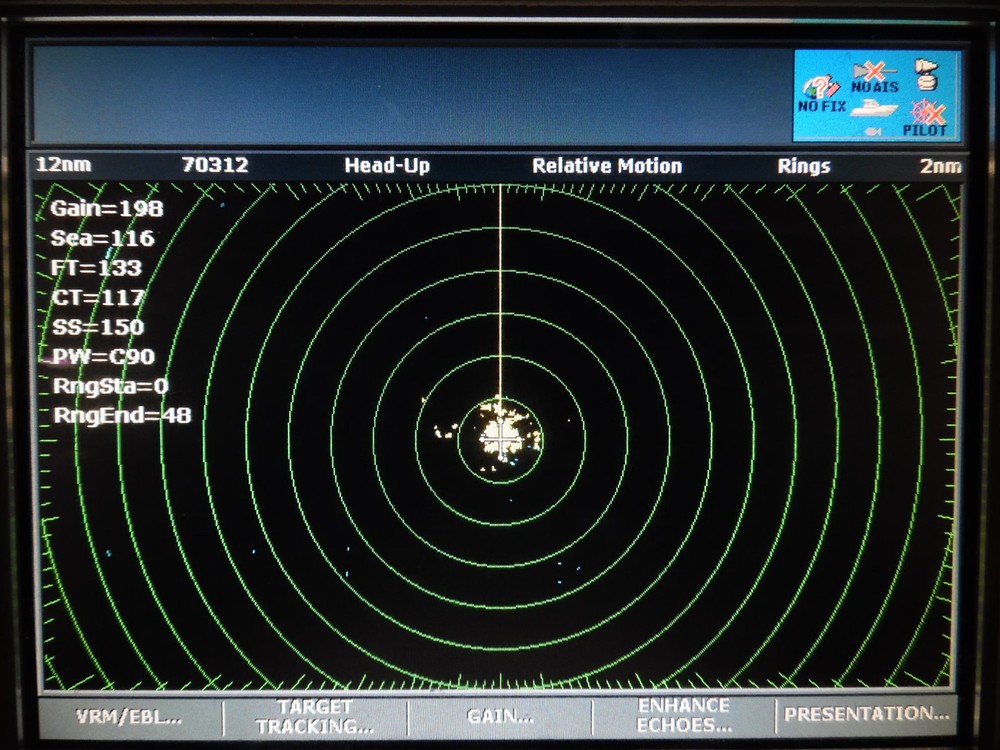Screen dimensions: 1000x750
Task: Click the Rings label in status bar
Action: tap(804, 166)
